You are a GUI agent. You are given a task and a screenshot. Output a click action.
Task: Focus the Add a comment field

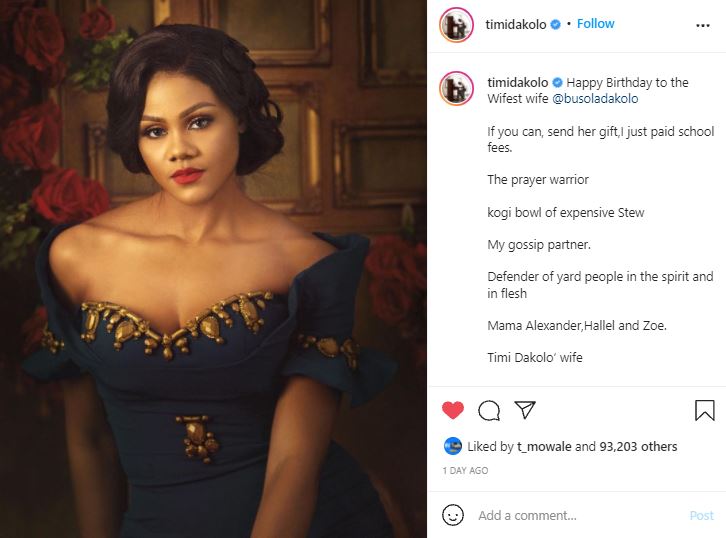[570, 516]
